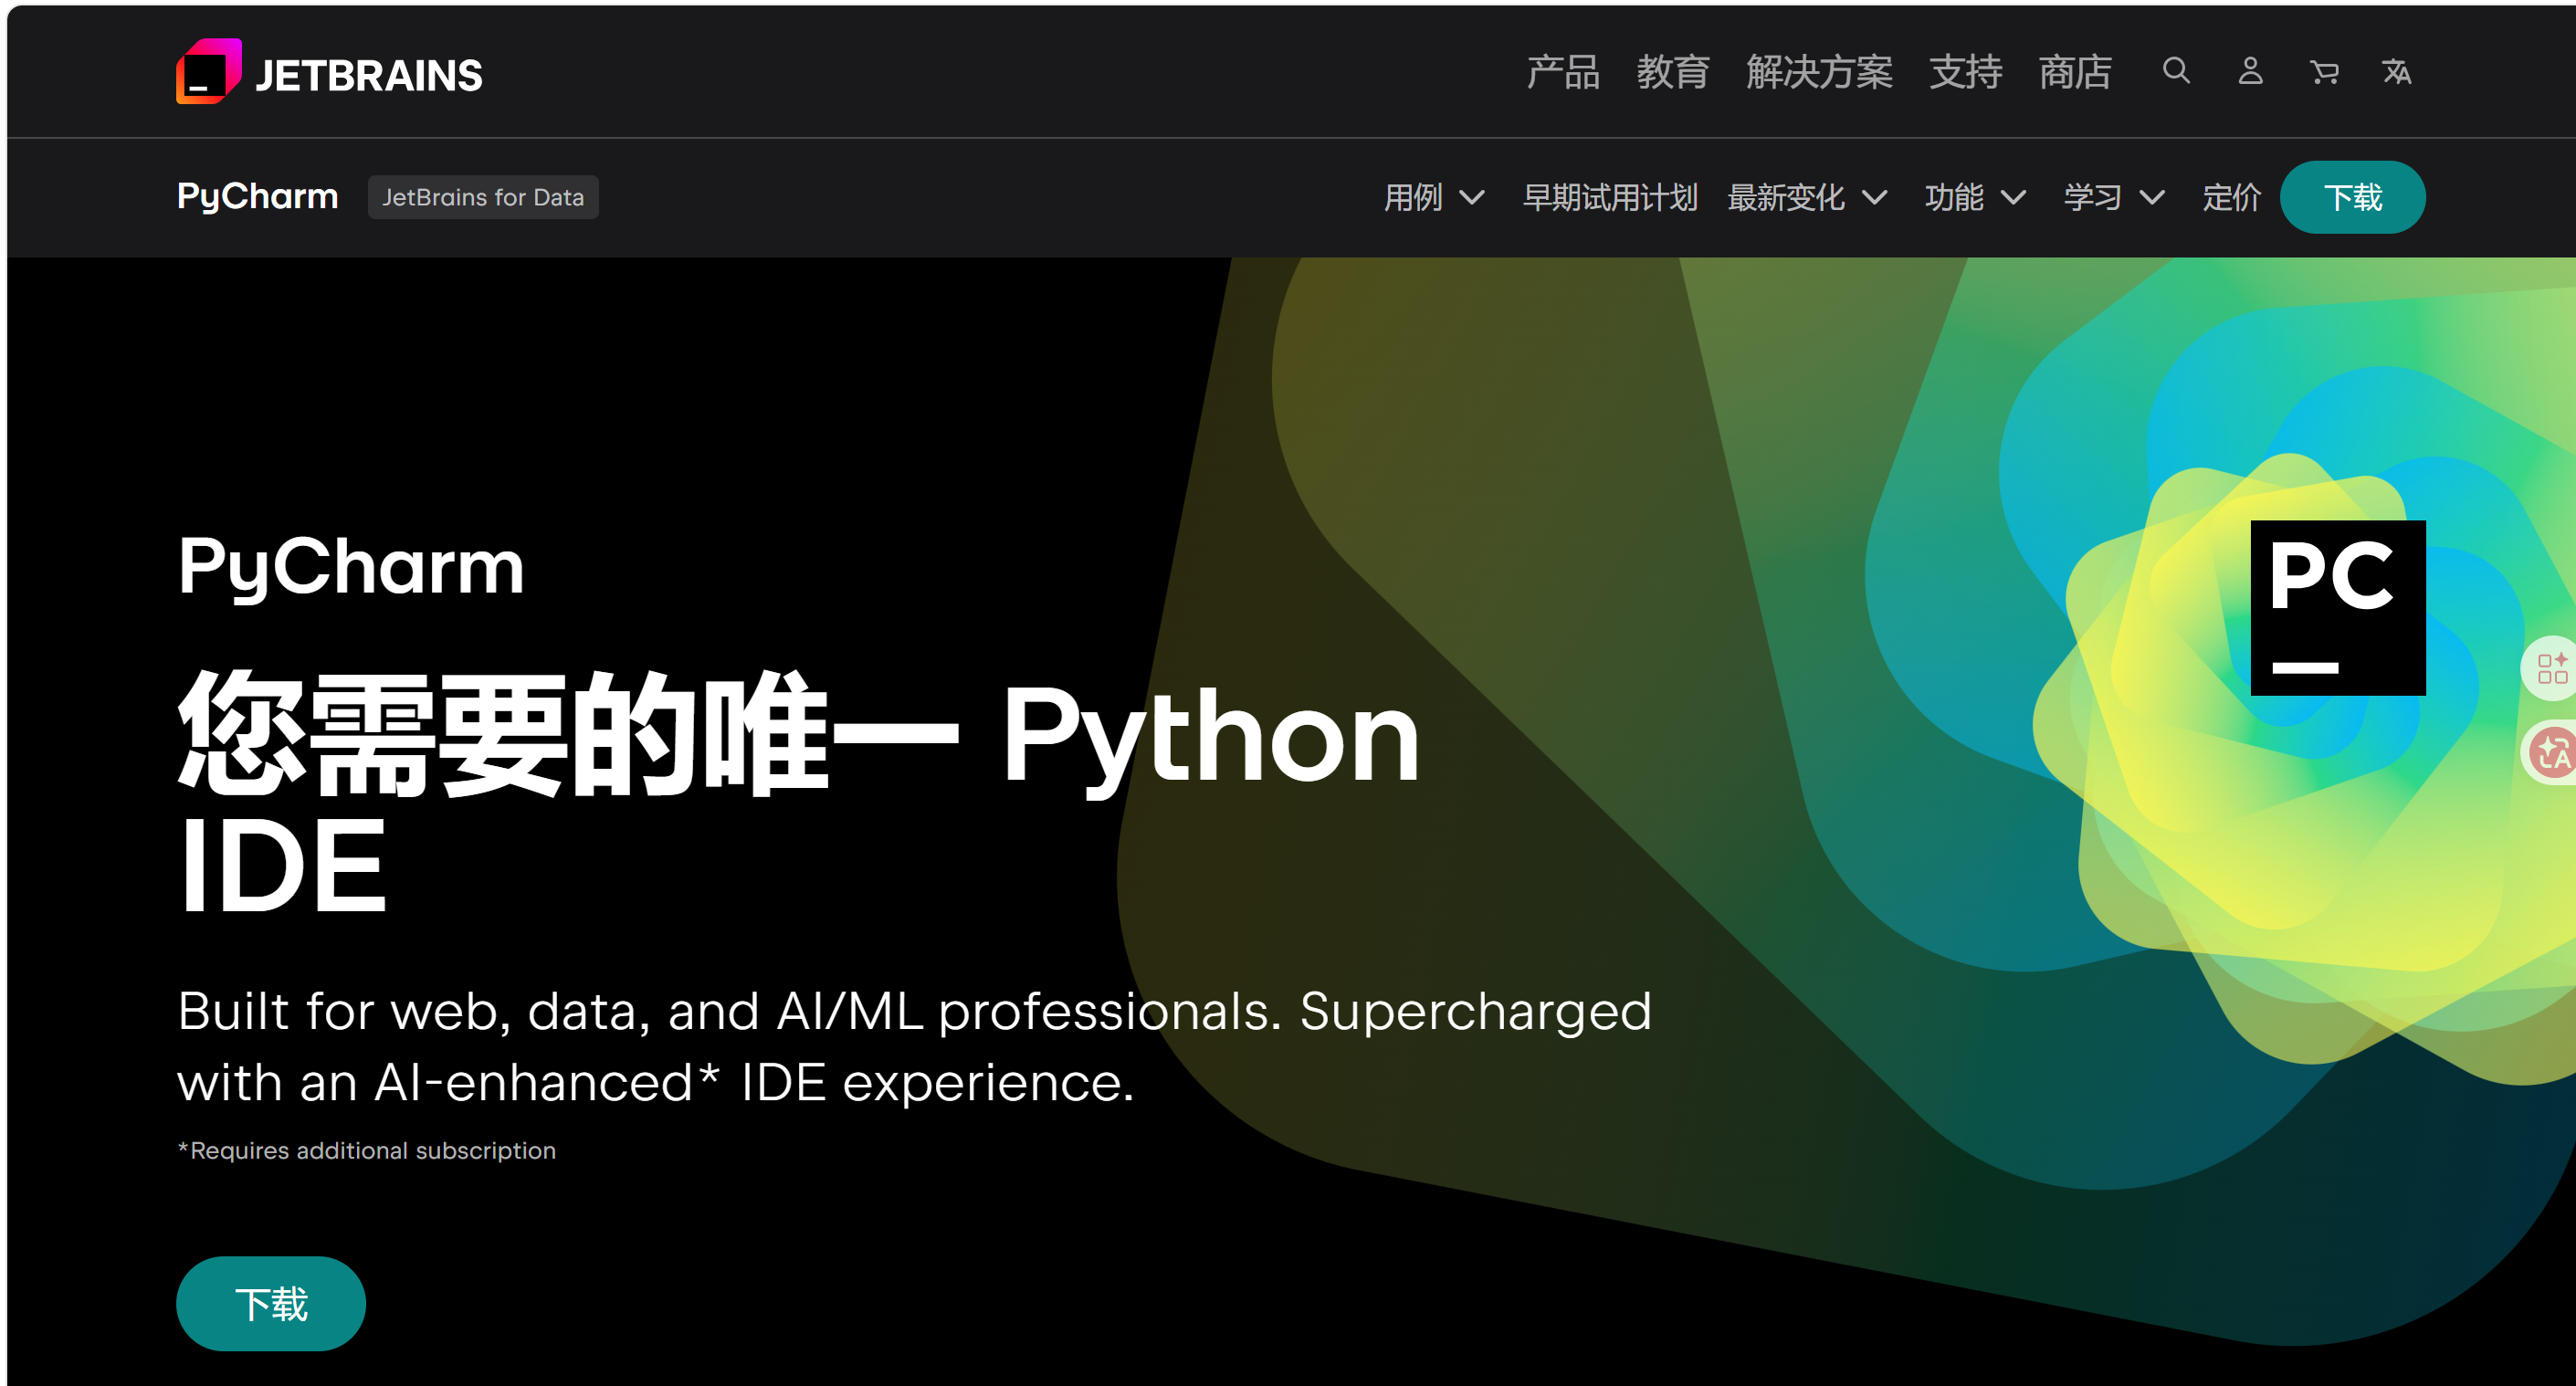Open the 早期试用计划 link
The image size is (2576, 1386).
point(1610,197)
